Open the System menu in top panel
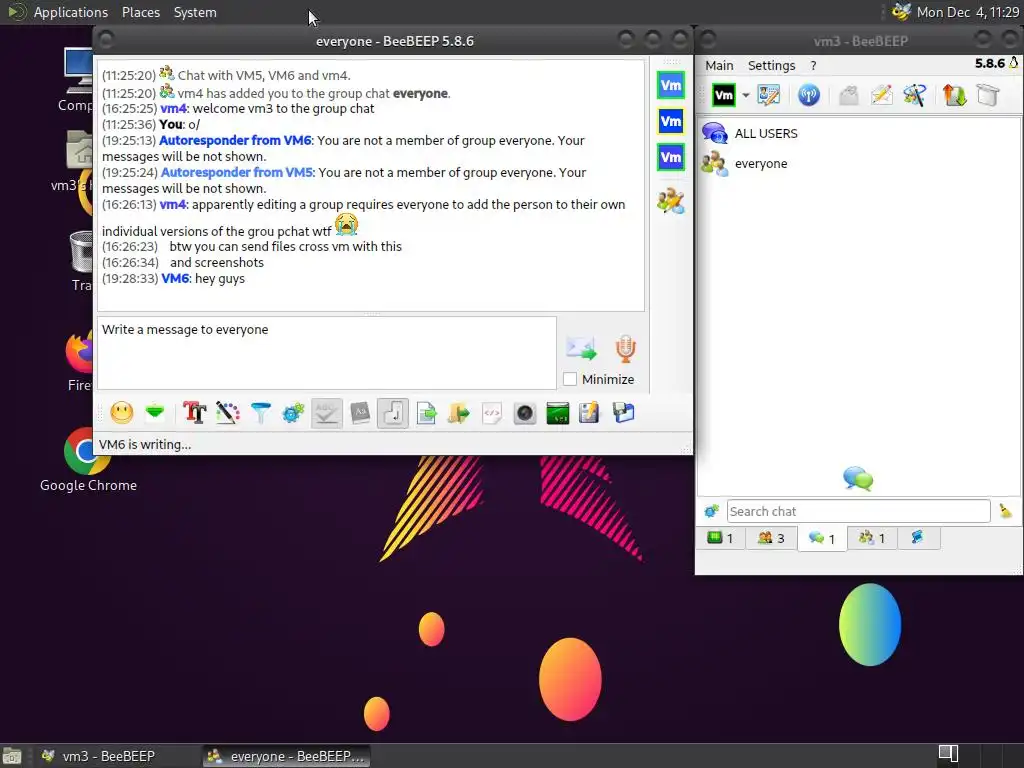 pos(195,12)
